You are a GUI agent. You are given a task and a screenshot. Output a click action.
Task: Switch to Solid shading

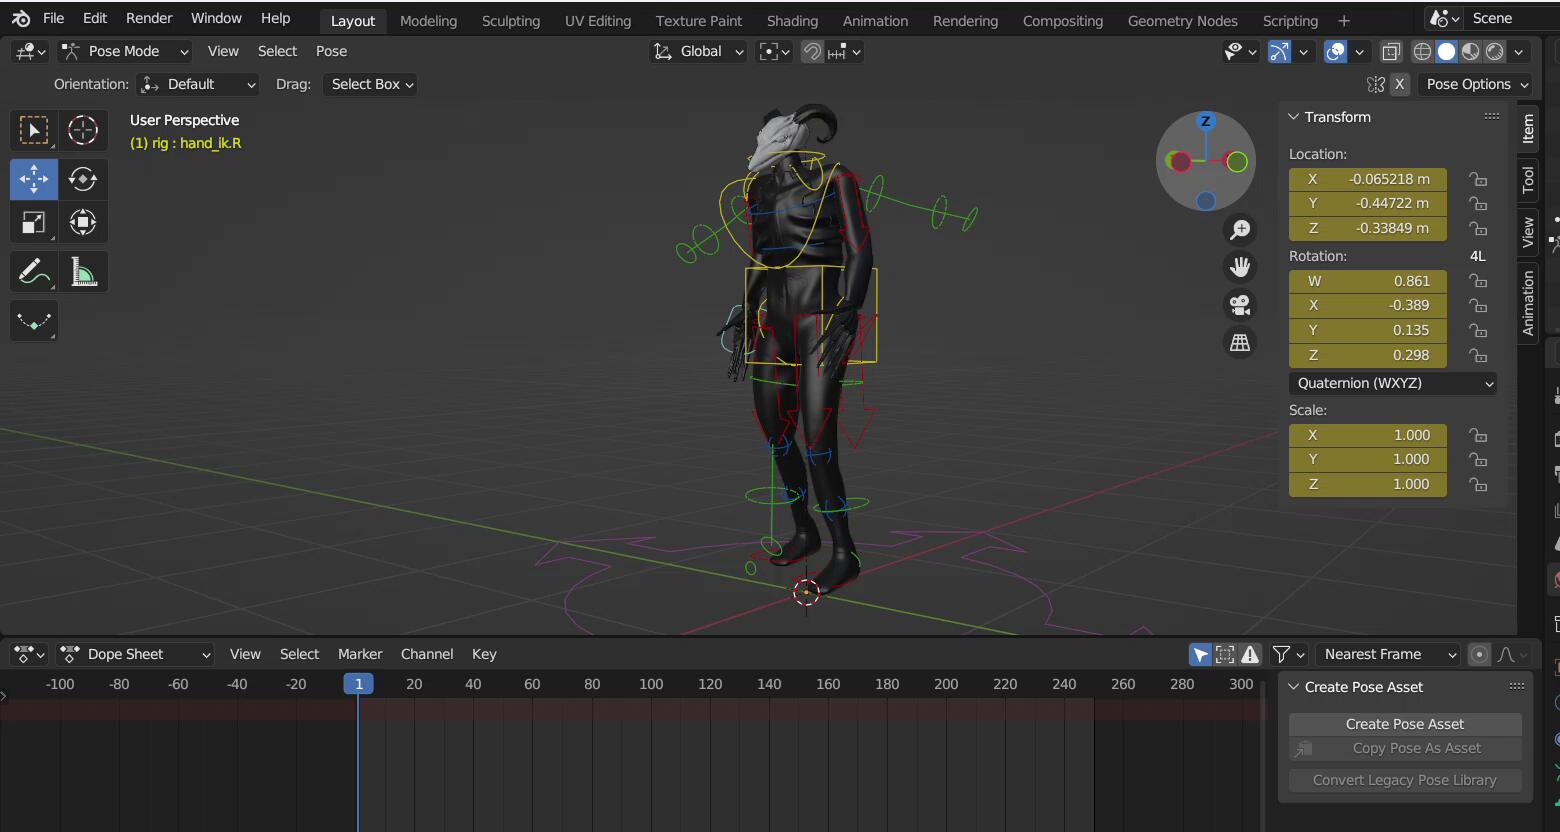click(1446, 51)
